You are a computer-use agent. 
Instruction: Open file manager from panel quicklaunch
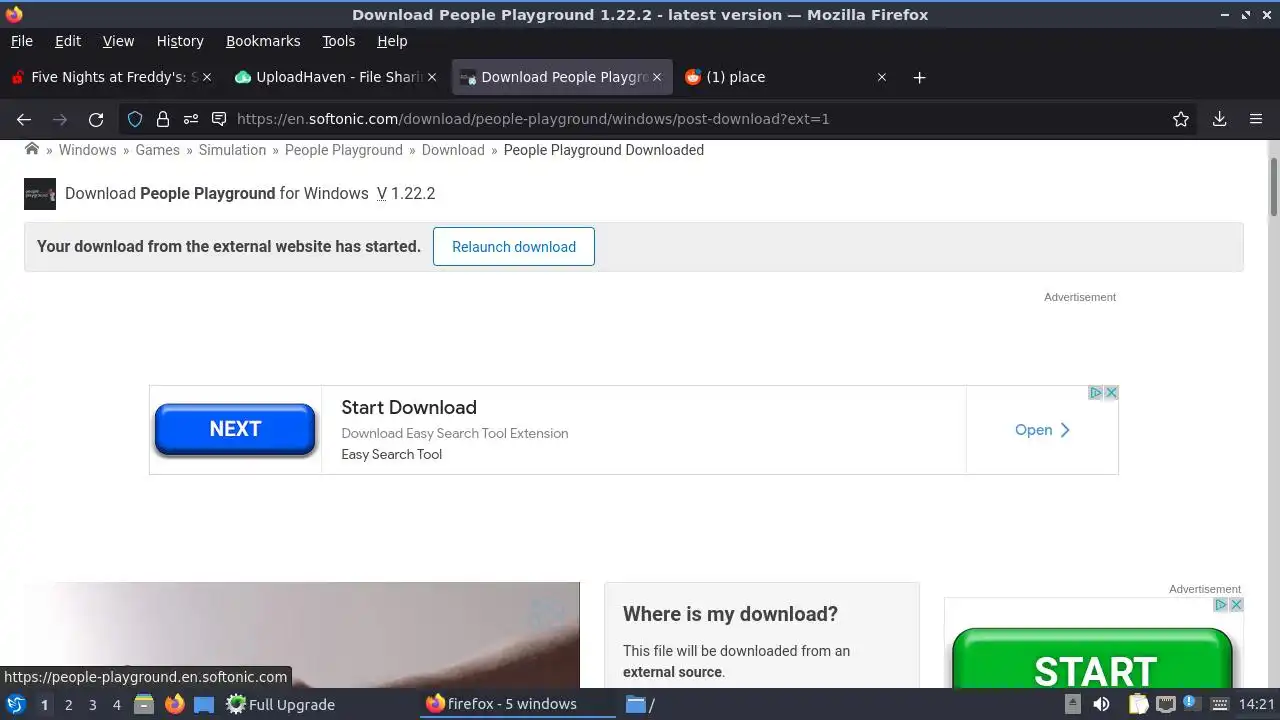(x=144, y=704)
